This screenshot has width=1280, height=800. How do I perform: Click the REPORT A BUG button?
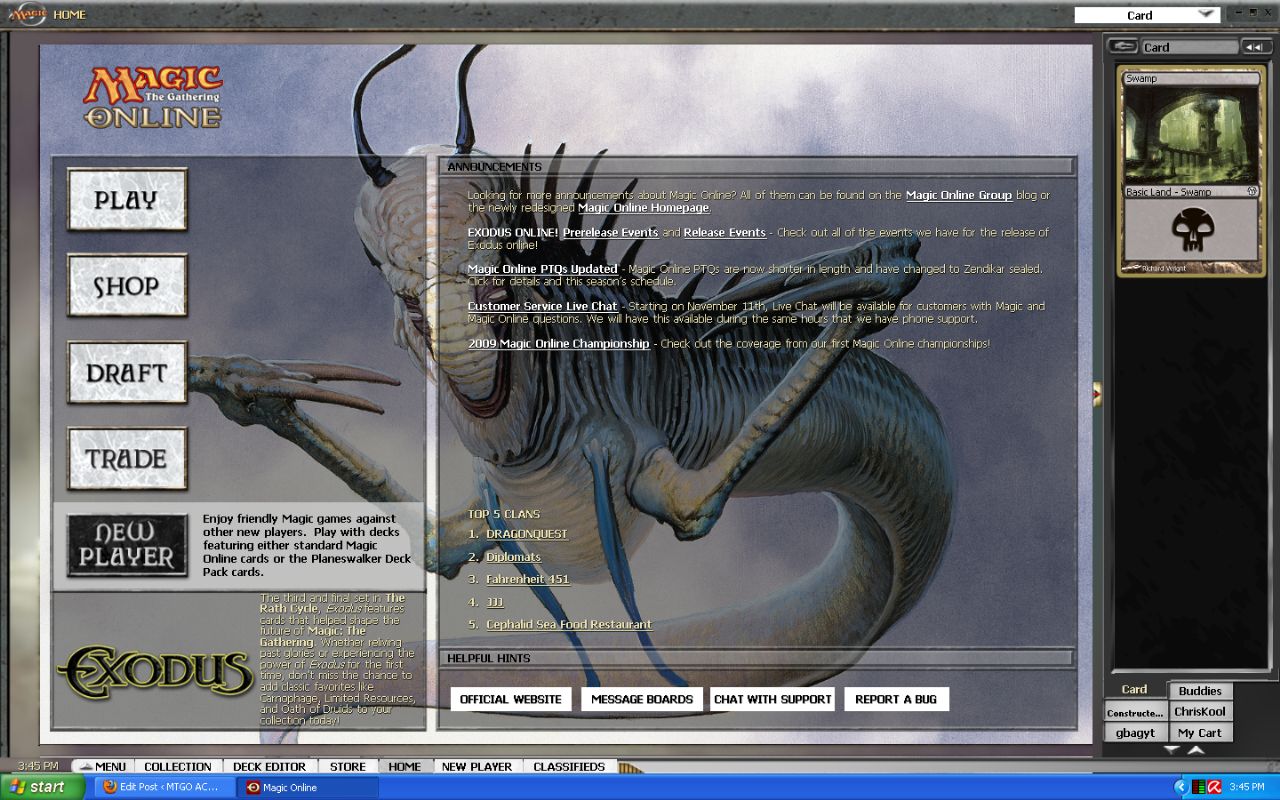(x=896, y=699)
